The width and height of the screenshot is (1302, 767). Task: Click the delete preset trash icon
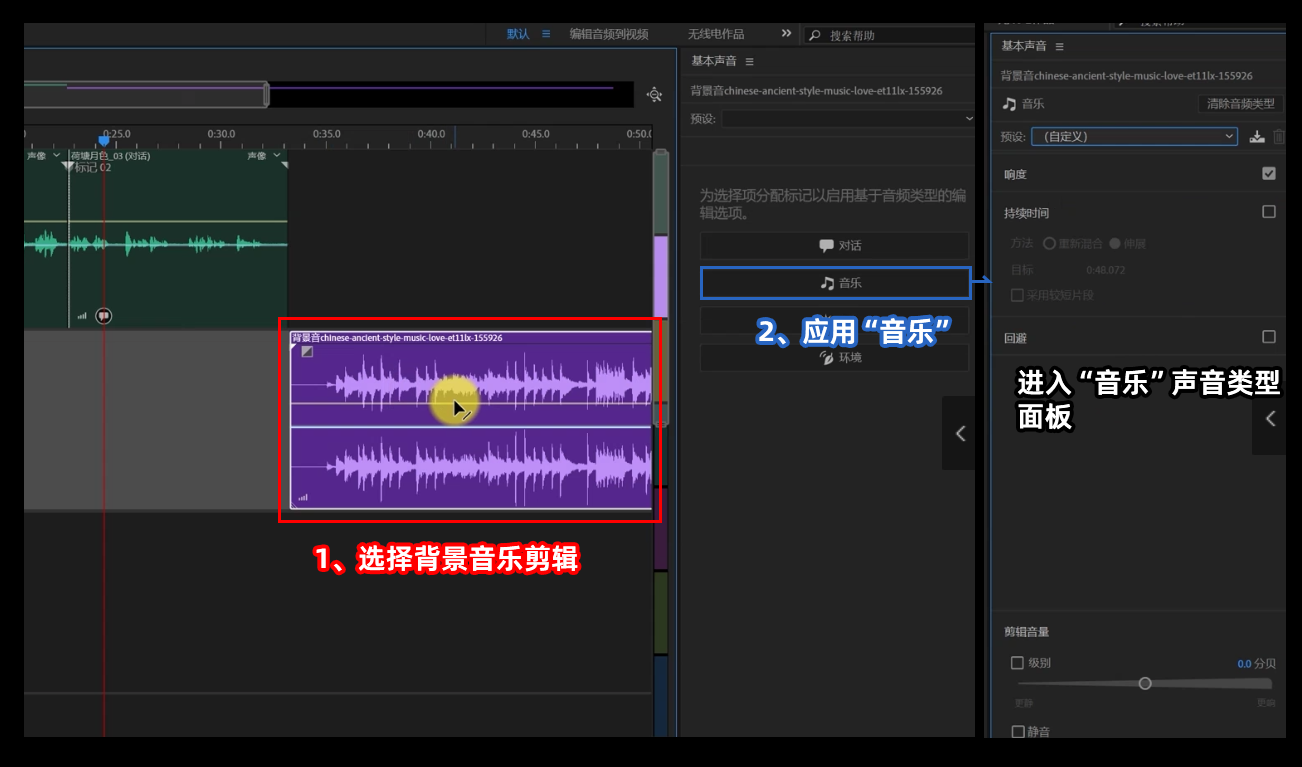(x=1279, y=137)
